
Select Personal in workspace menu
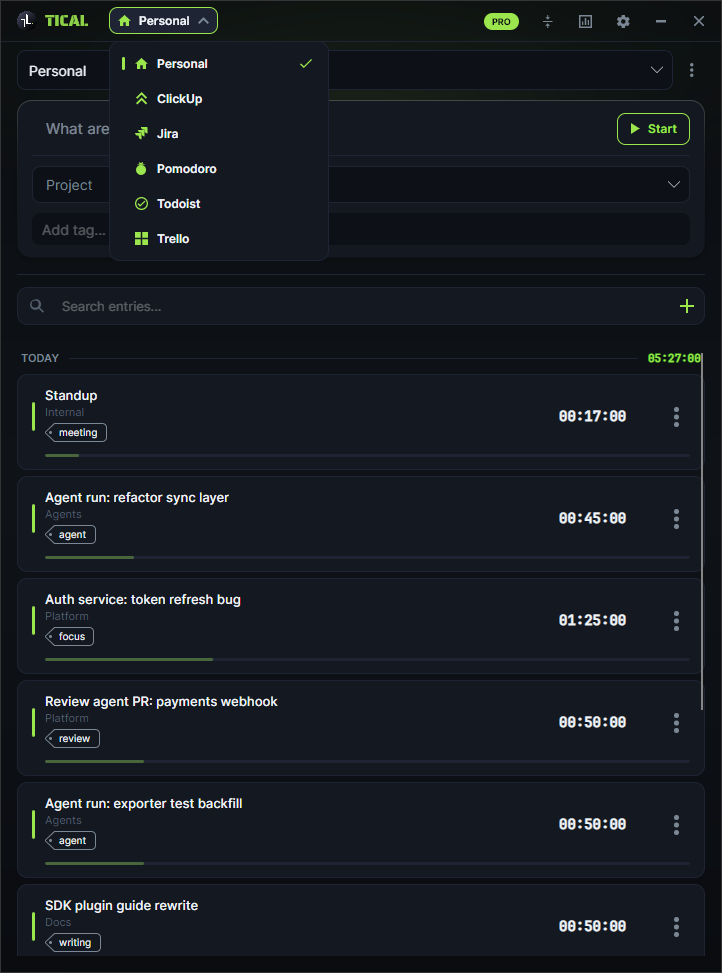(218, 64)
